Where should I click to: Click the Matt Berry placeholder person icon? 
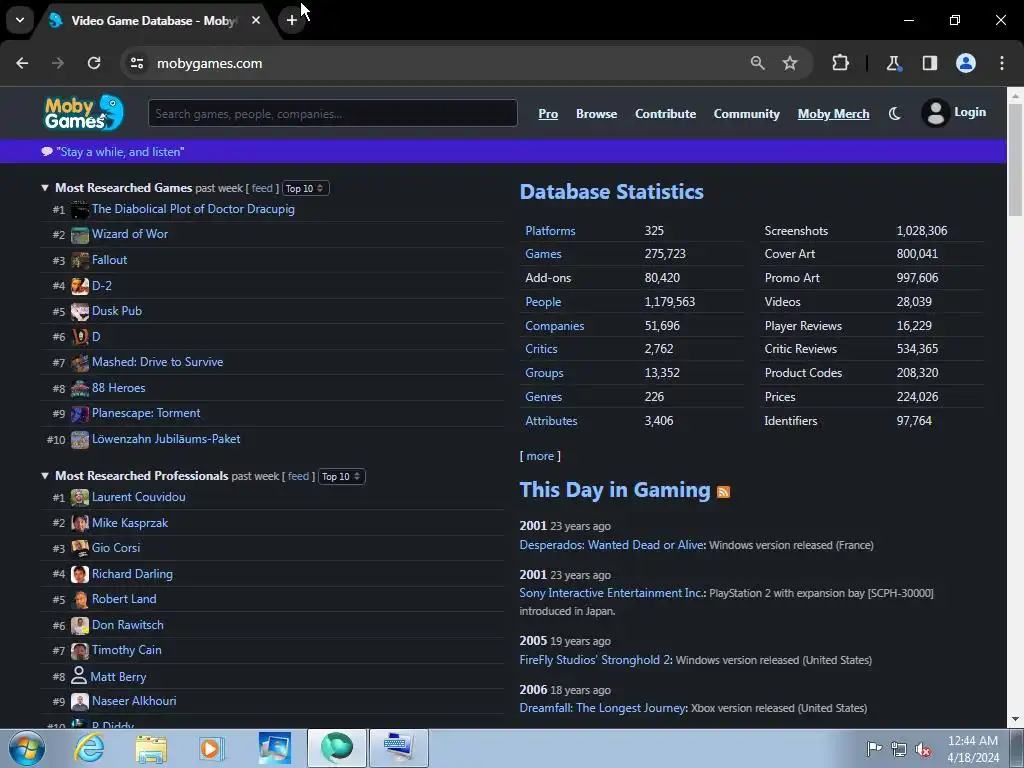79,675
